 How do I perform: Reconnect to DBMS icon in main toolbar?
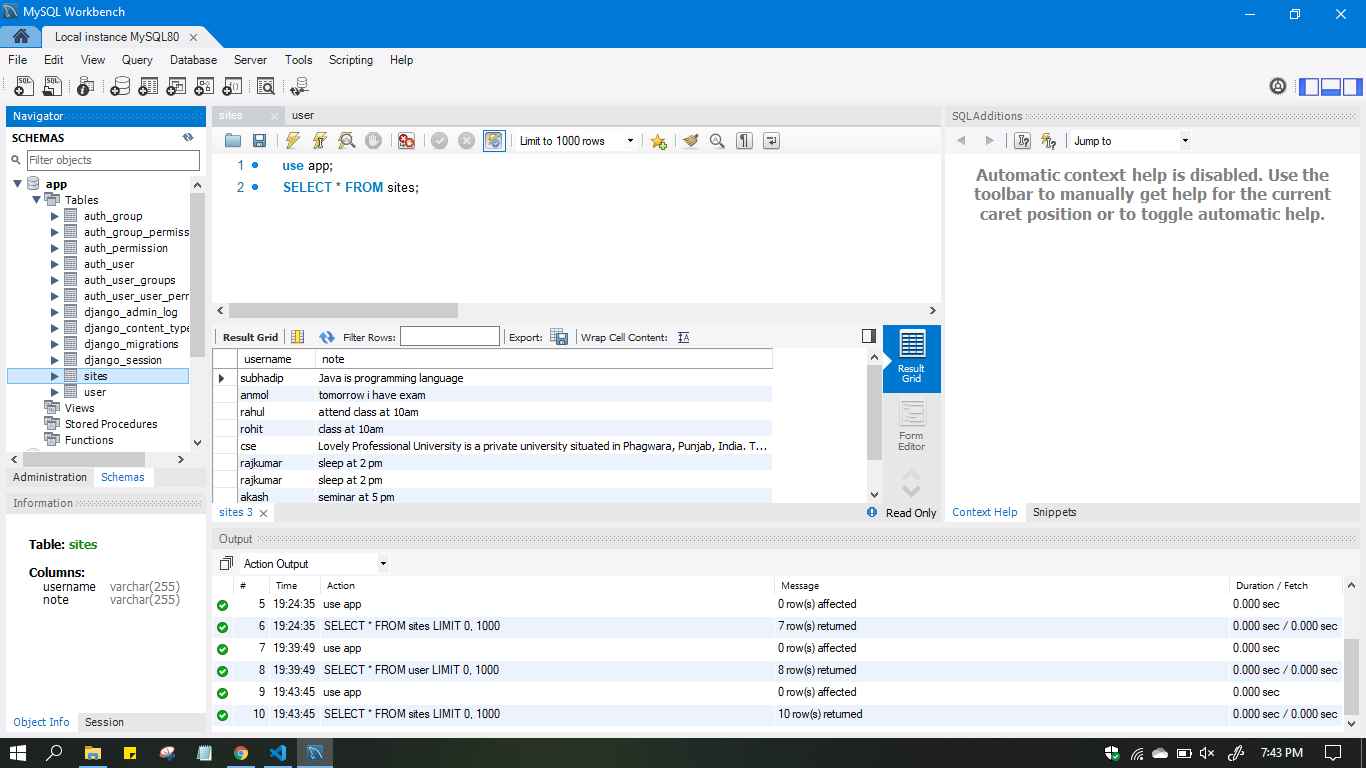click(298, 86)
